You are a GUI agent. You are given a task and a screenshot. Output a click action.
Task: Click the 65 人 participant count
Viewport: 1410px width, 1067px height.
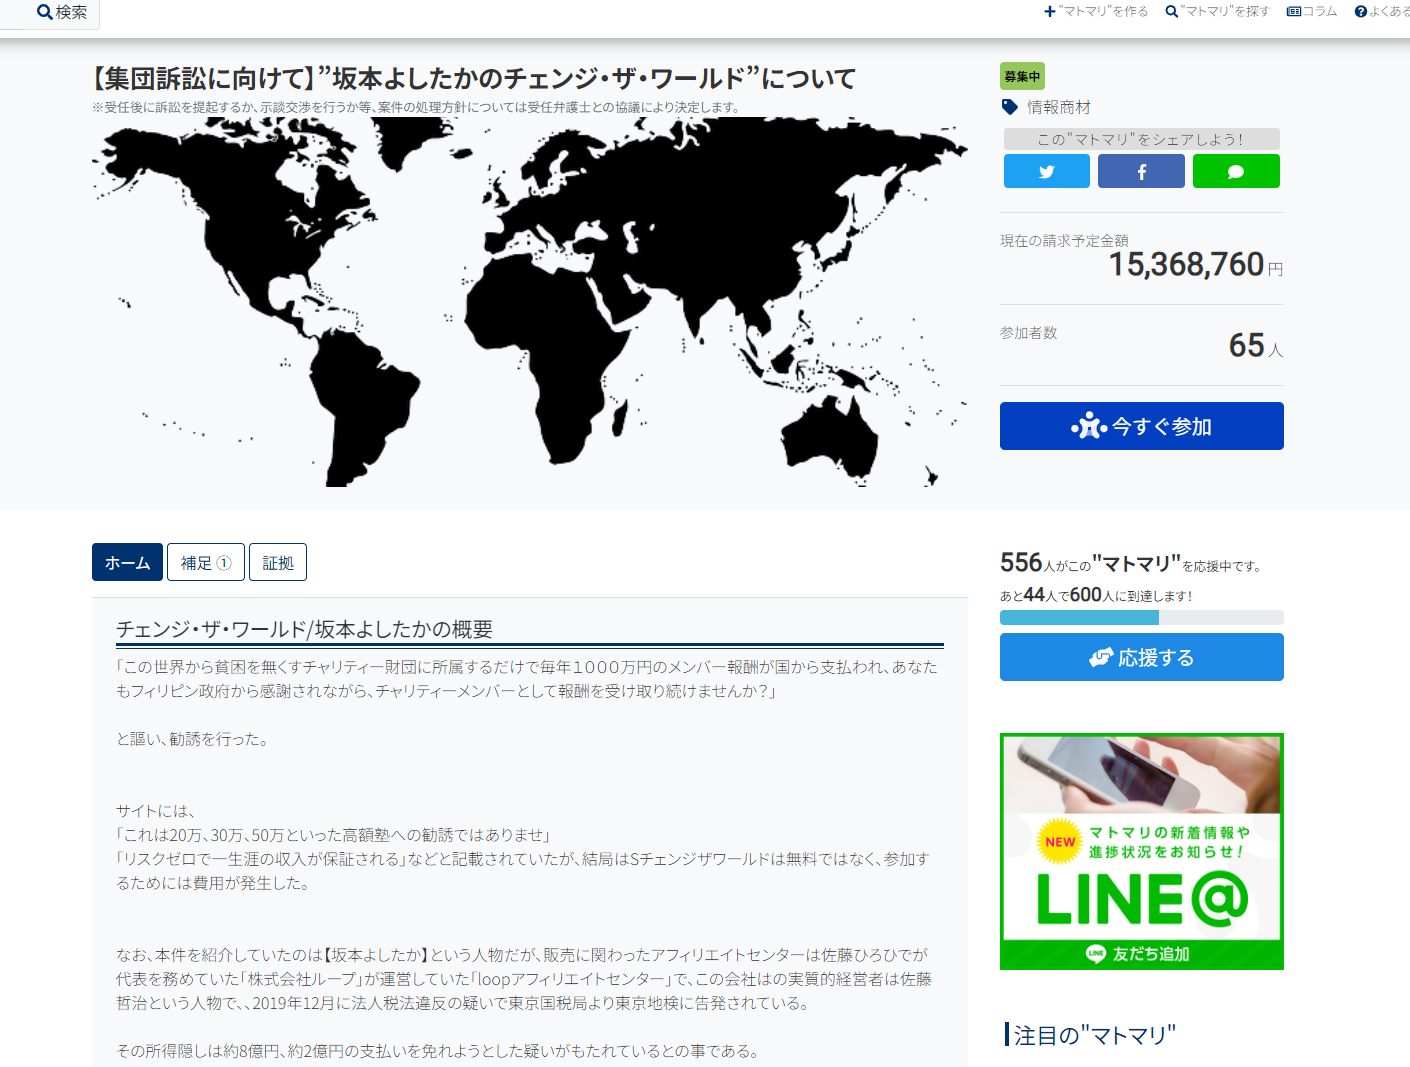(x=1255, y=345)
